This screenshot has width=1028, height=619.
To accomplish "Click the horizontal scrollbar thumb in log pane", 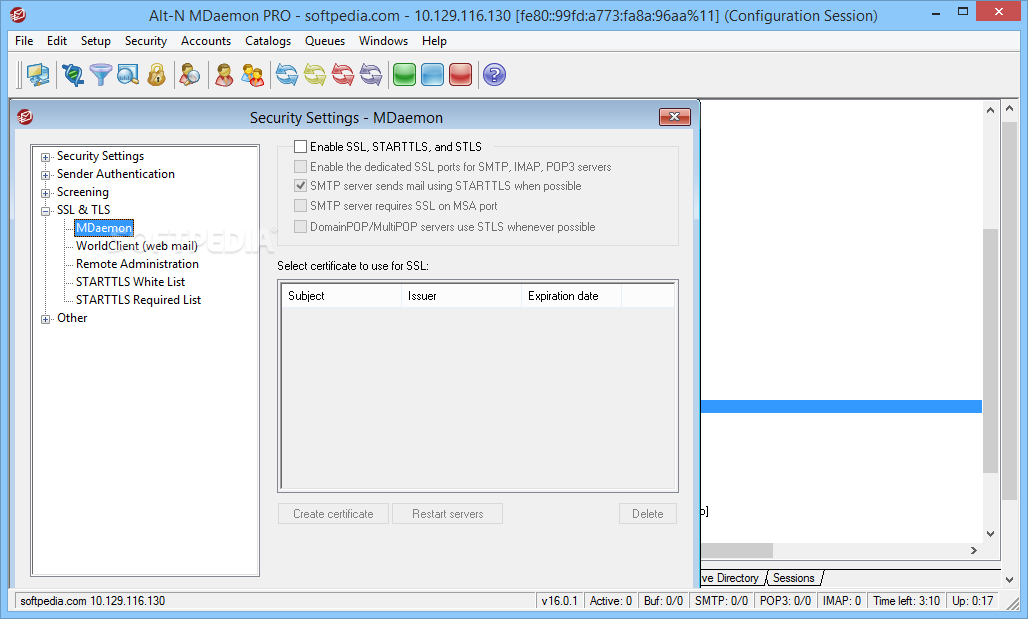I will pyautogui.click(x=737, y=550).
